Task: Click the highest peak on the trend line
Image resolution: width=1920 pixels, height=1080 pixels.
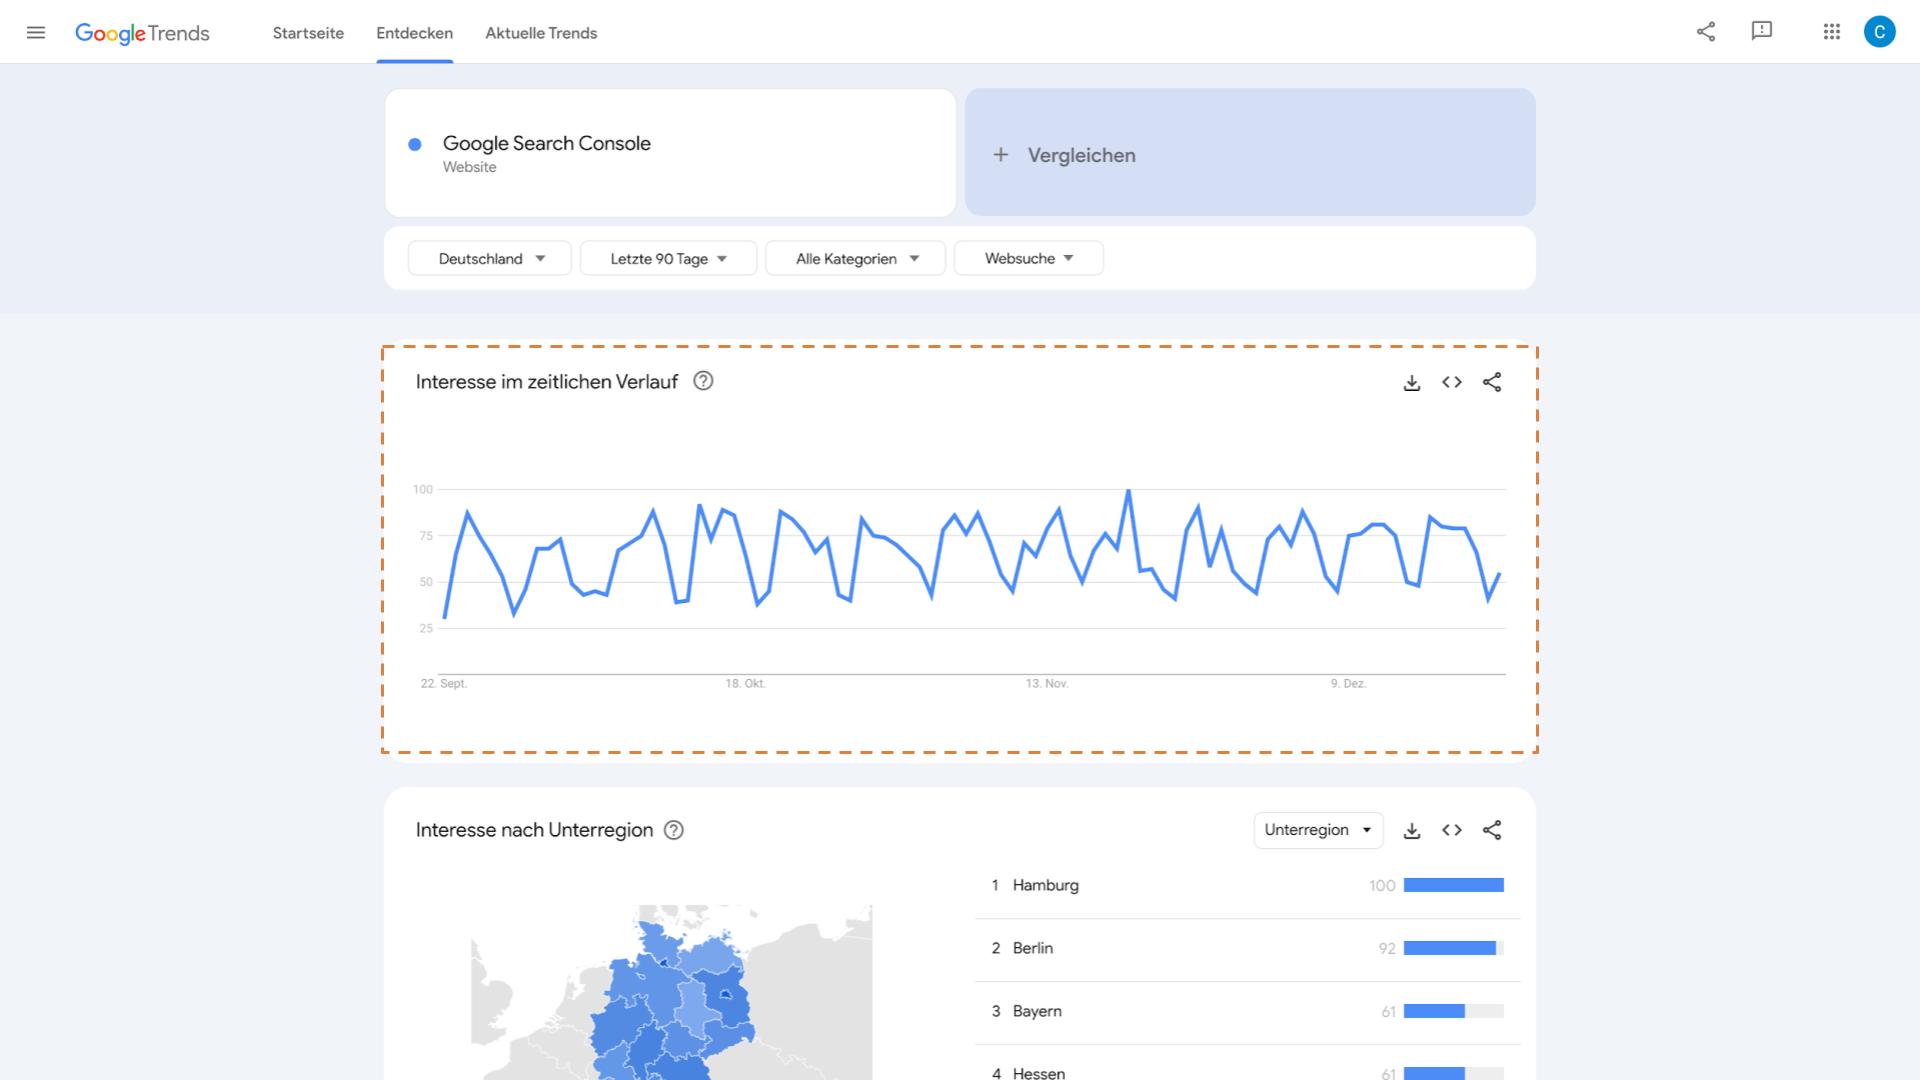Action: [x=1128, y=490]
